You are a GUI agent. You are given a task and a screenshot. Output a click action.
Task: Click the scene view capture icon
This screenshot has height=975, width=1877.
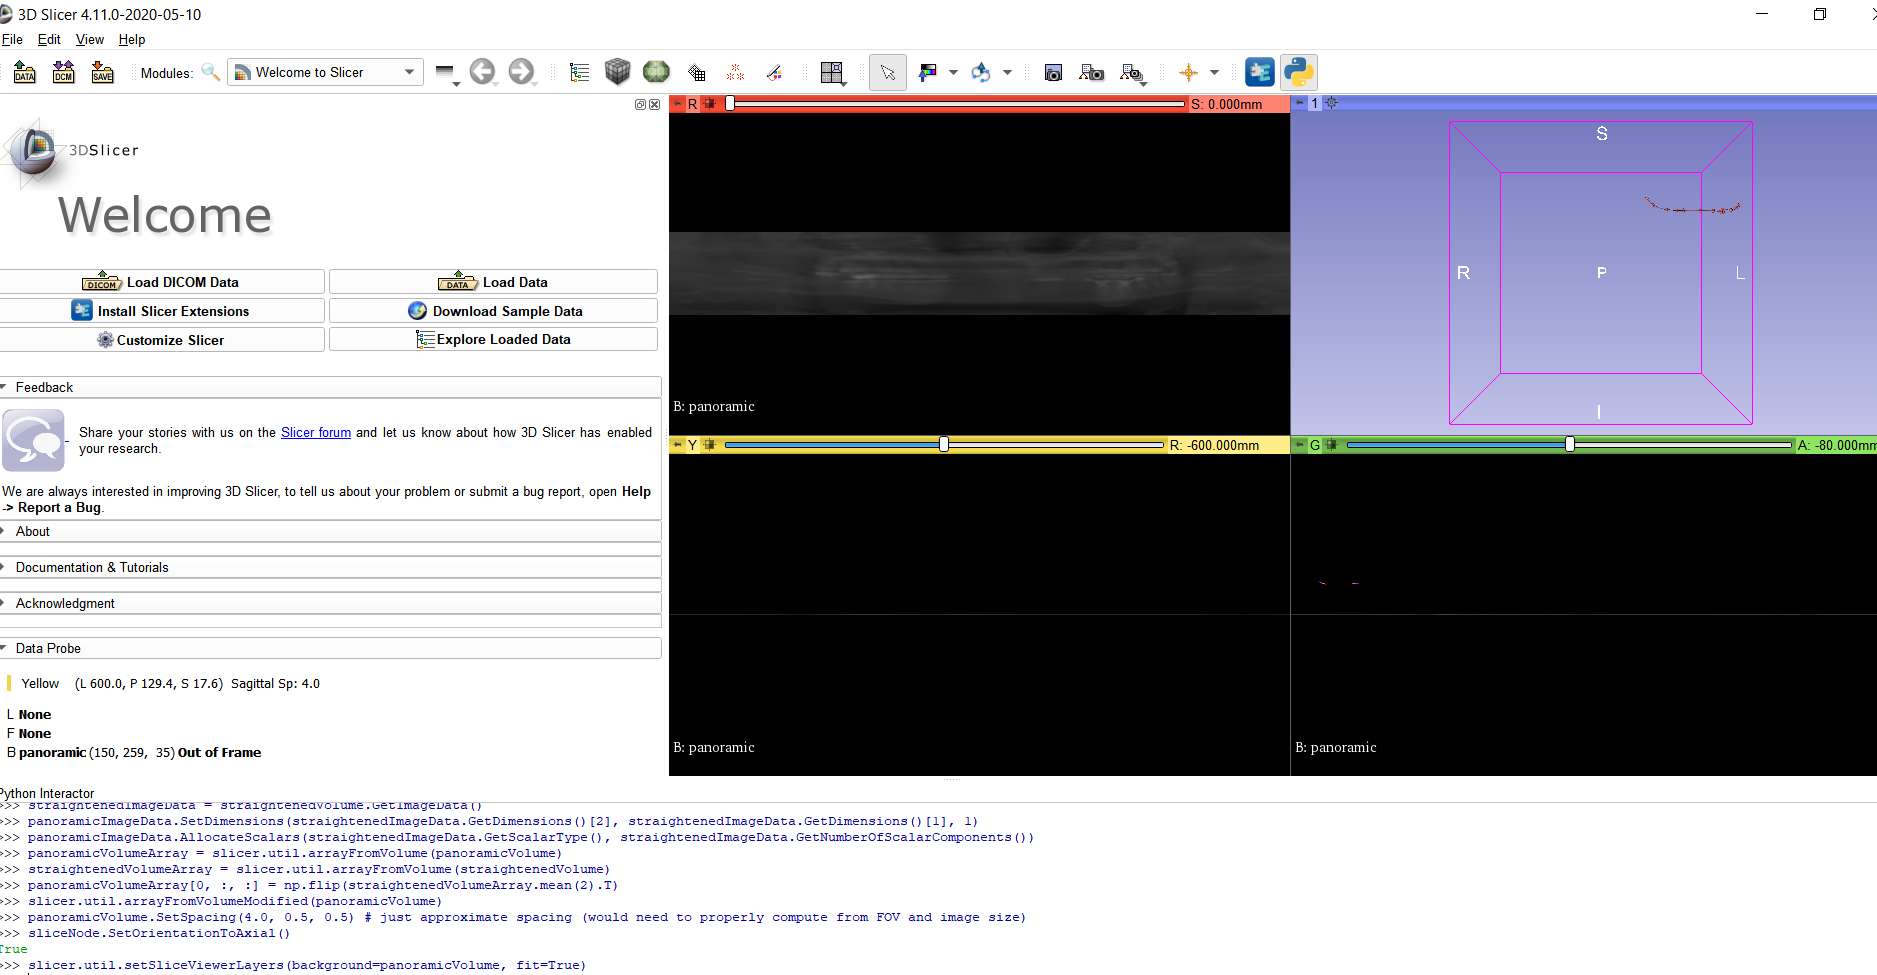pyautogui.click(x=1092, y=72)
